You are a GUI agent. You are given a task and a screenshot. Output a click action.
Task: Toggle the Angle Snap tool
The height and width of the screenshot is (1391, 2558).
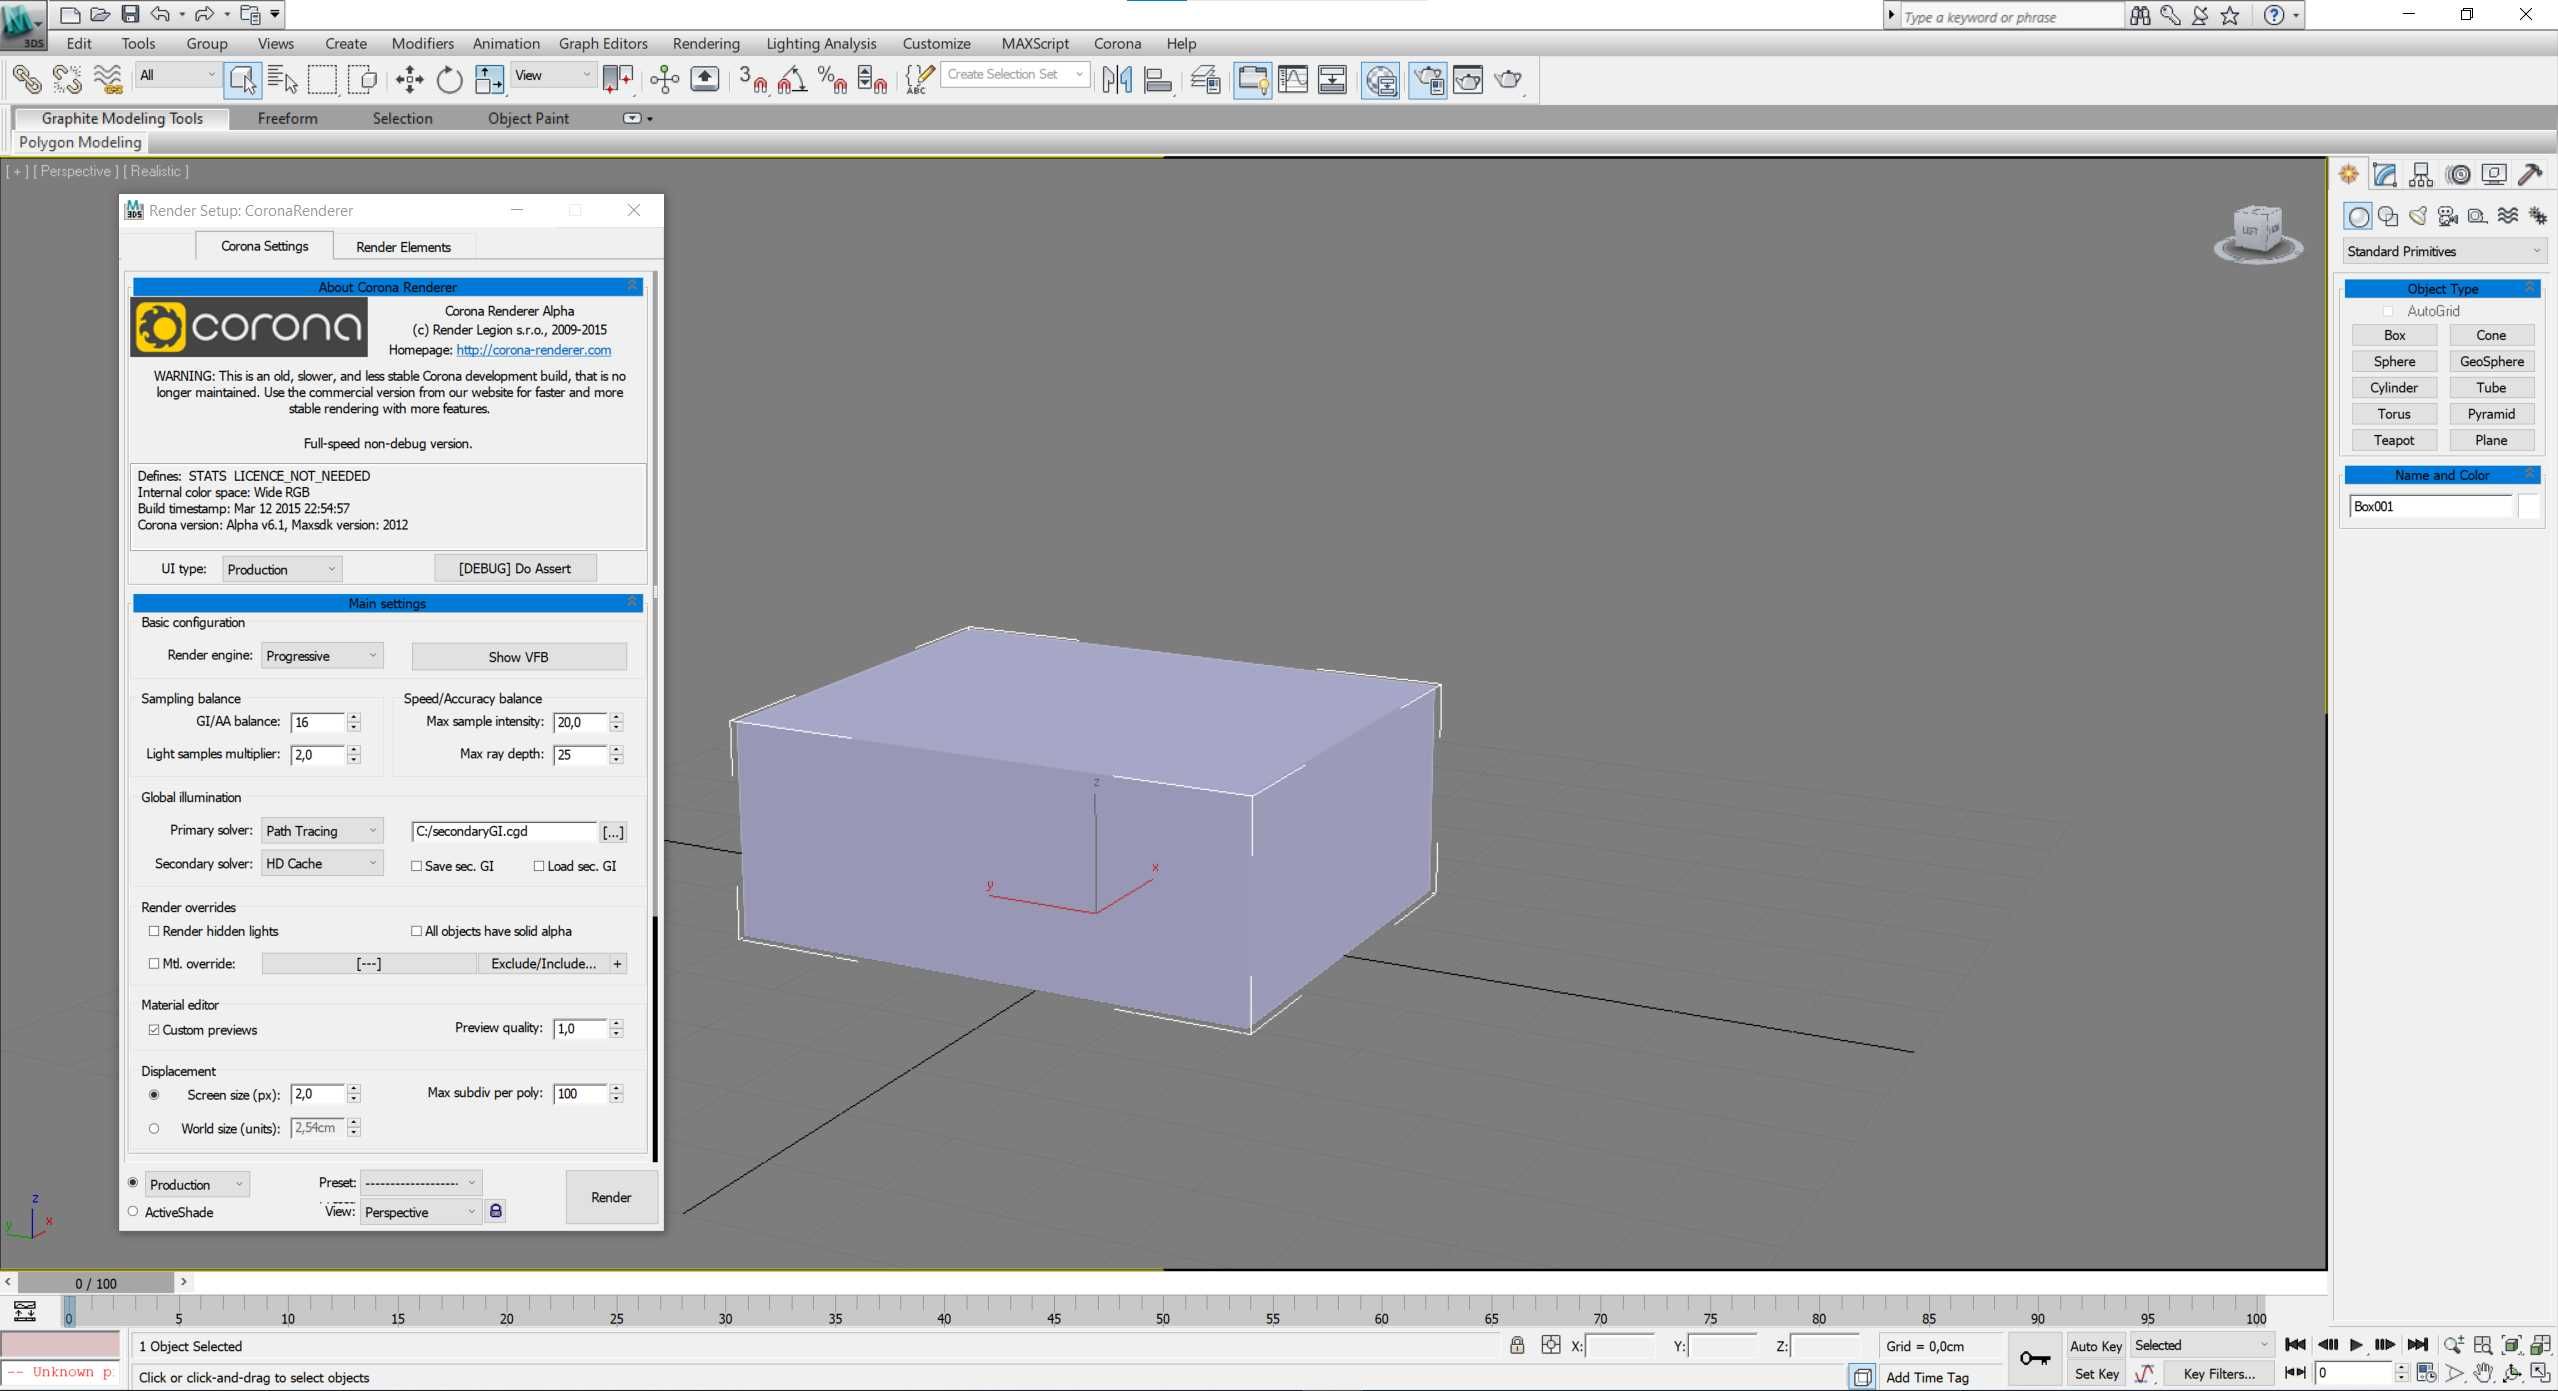792,79
